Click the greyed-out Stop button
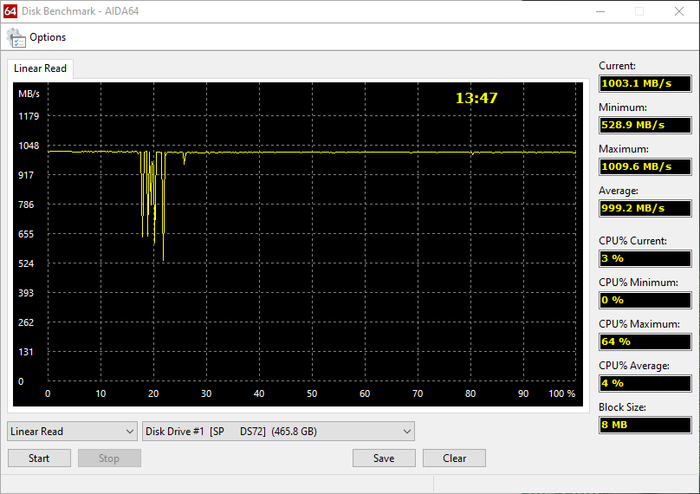 [109, 458]
